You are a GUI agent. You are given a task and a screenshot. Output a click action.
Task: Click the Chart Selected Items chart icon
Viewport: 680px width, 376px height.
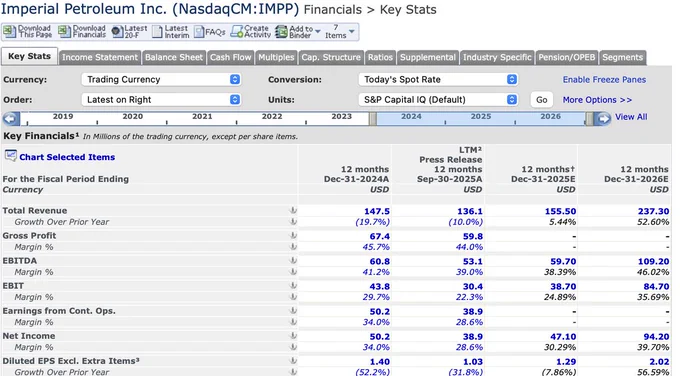[10, 156]
